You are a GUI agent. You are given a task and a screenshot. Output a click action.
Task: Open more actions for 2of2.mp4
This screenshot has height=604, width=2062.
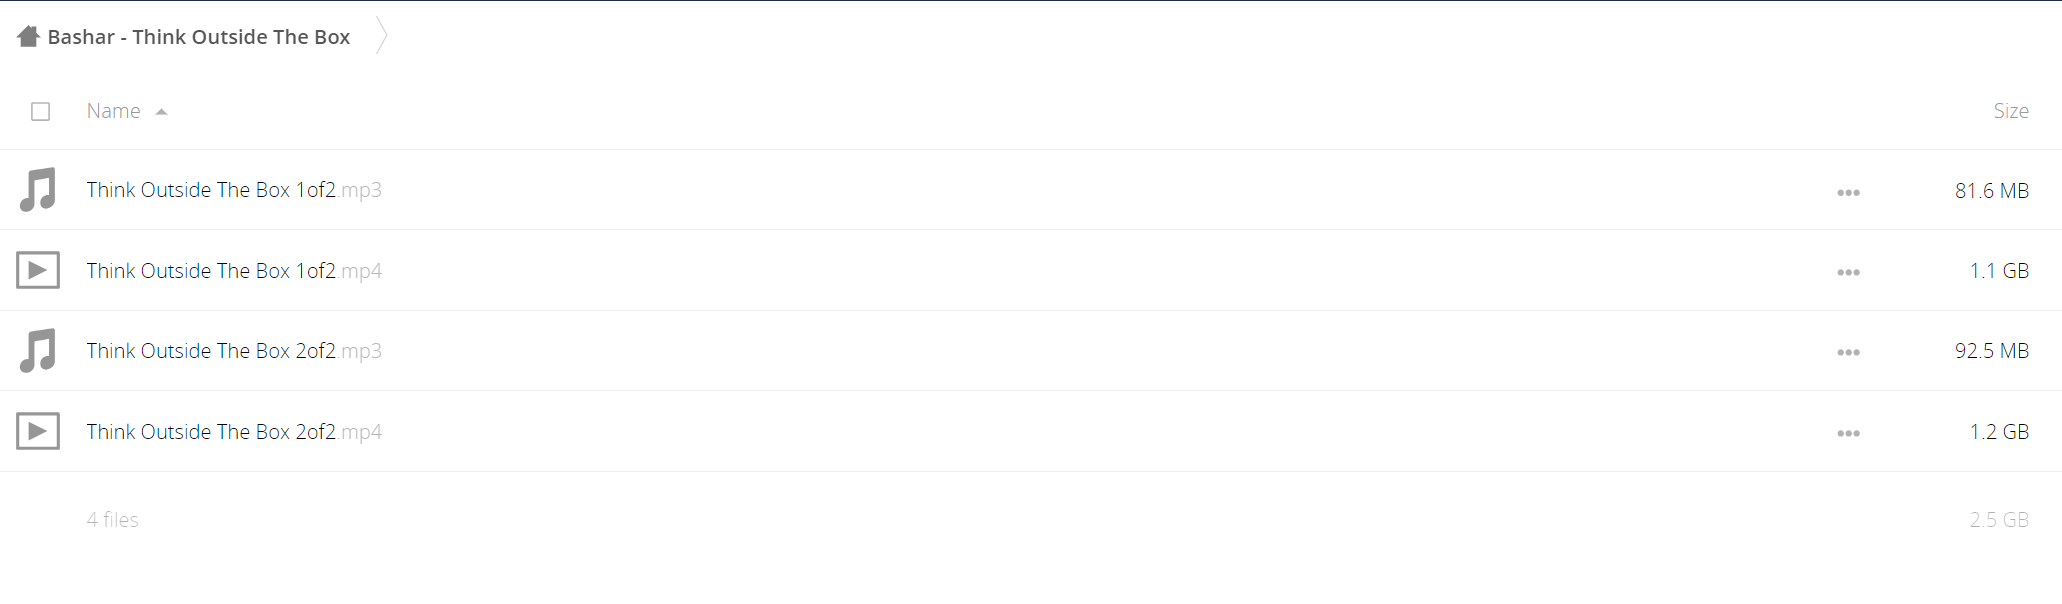tap(1848, 433)
